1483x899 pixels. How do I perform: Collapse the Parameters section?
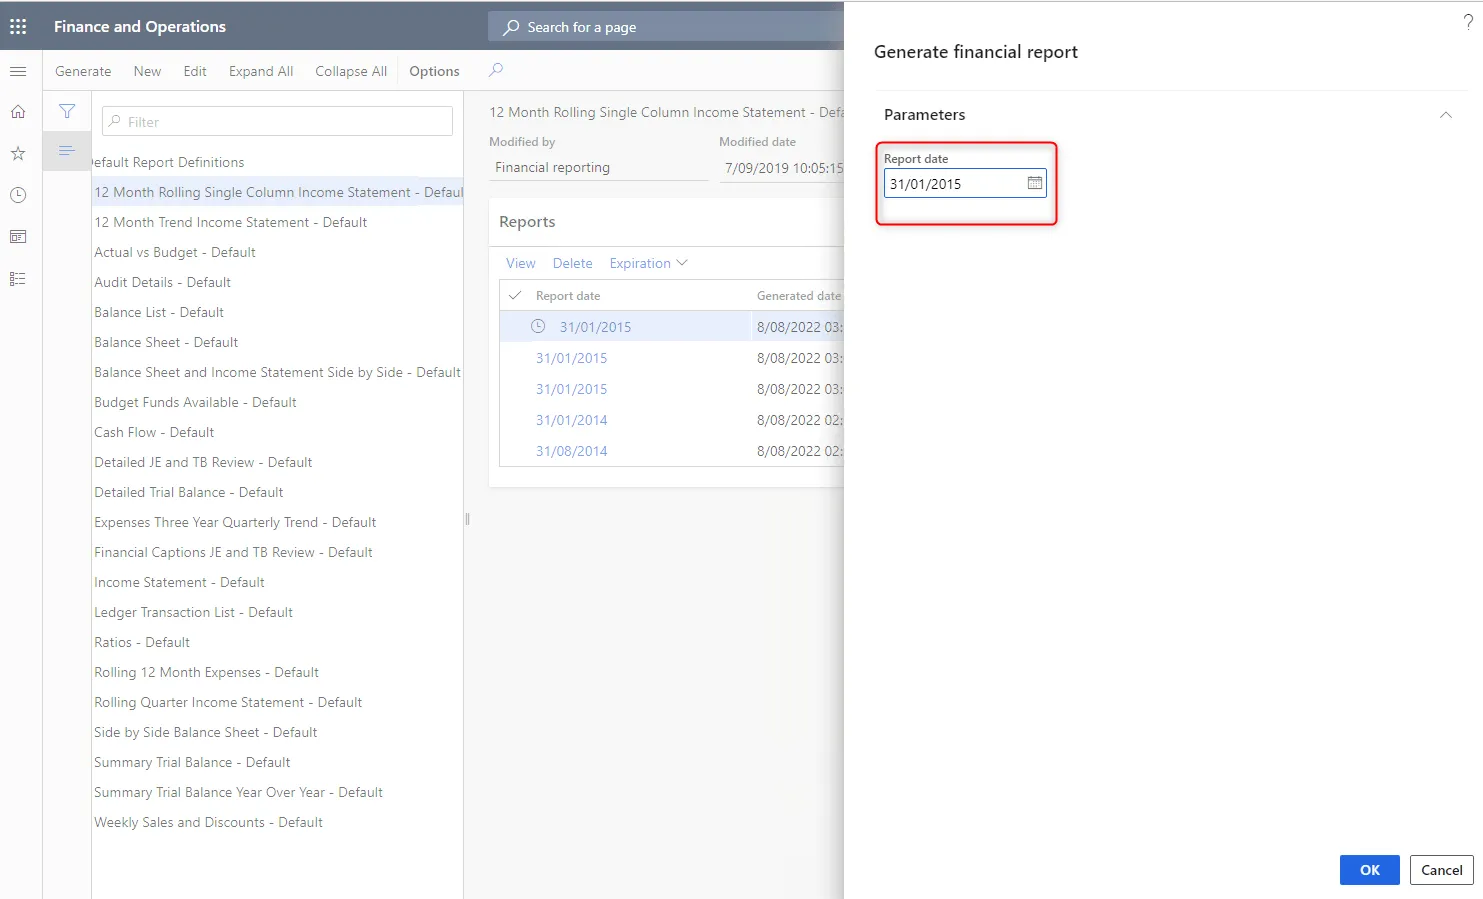[x=1445, y=115]
